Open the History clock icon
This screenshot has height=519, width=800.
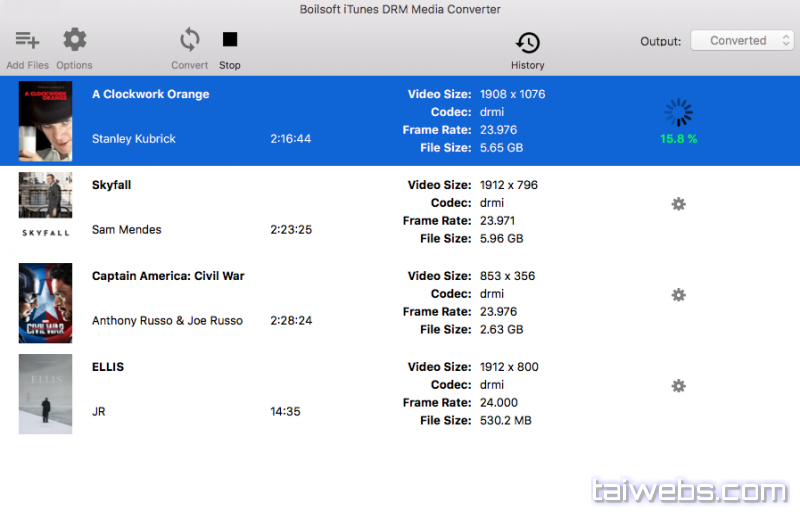click(527, 43)
